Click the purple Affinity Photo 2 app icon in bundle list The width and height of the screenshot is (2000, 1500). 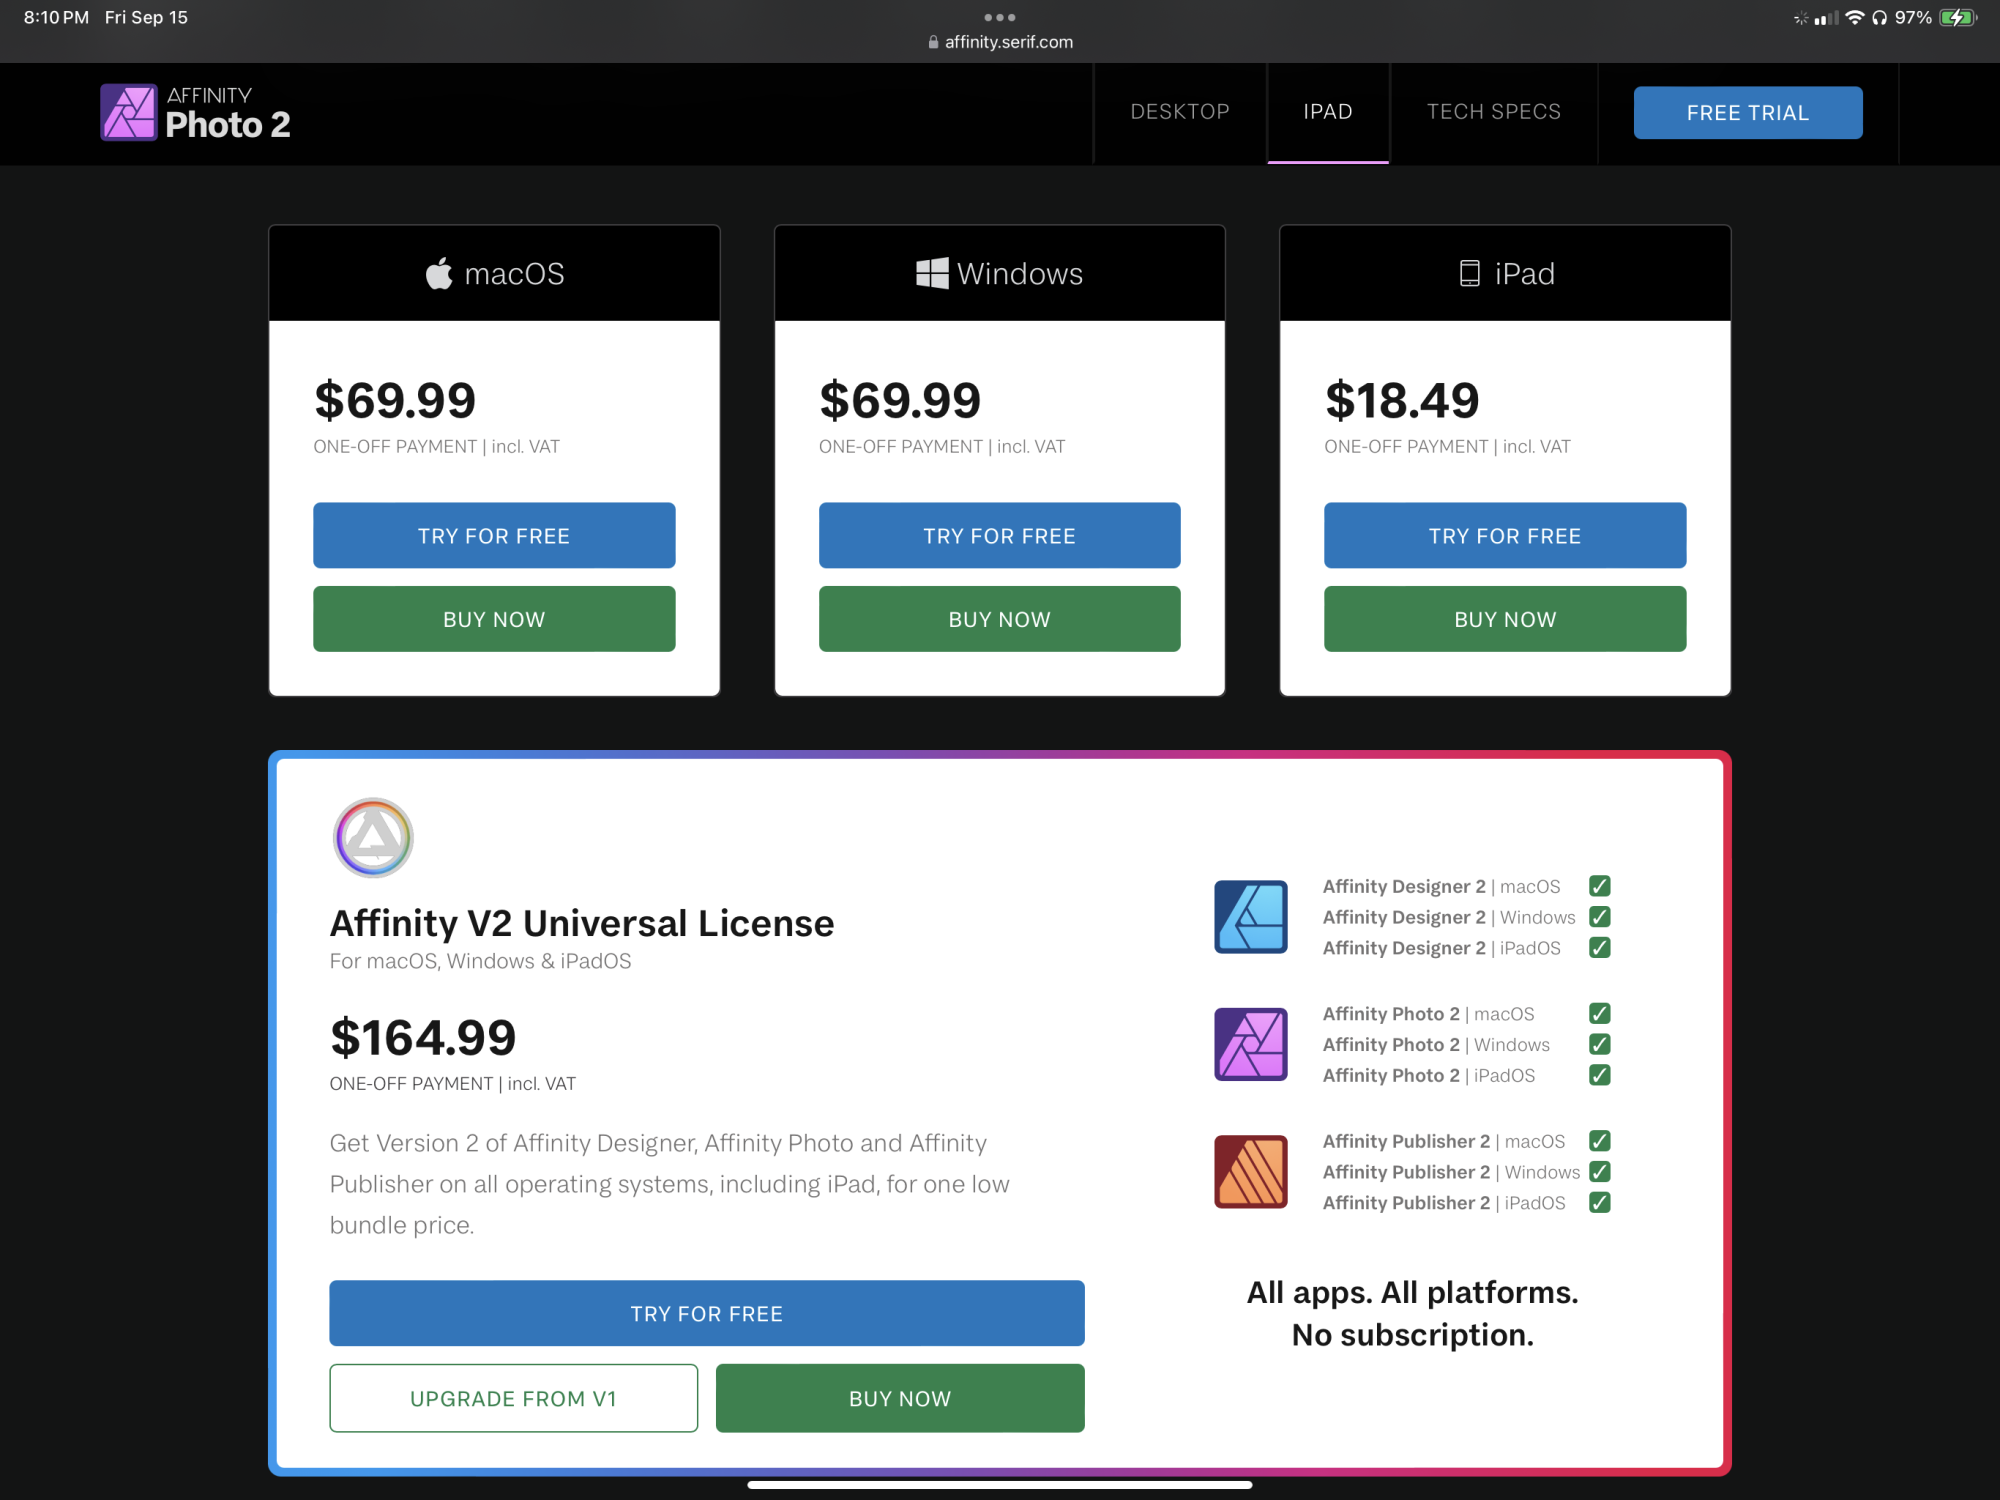click(x=1250, y=1044)
